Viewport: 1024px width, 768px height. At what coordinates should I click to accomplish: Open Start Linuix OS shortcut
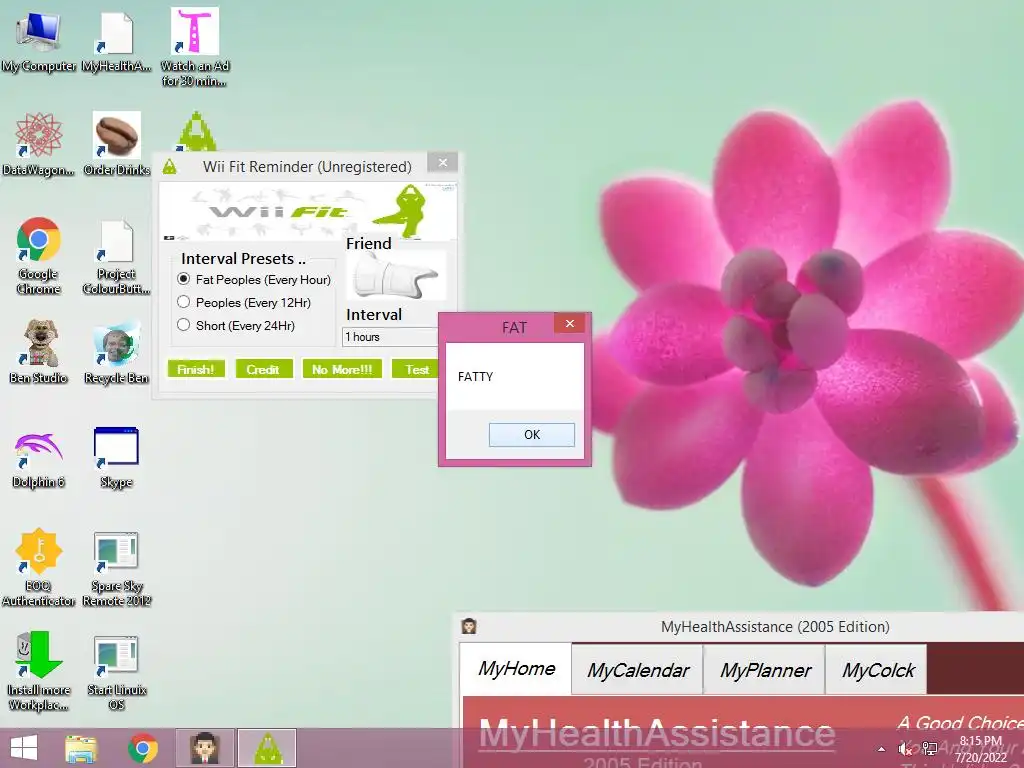click(116, 671)
